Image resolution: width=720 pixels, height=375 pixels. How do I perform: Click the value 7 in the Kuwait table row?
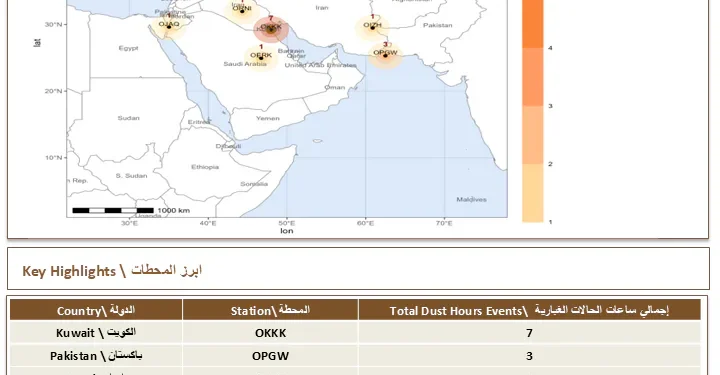tap(529, 333)
